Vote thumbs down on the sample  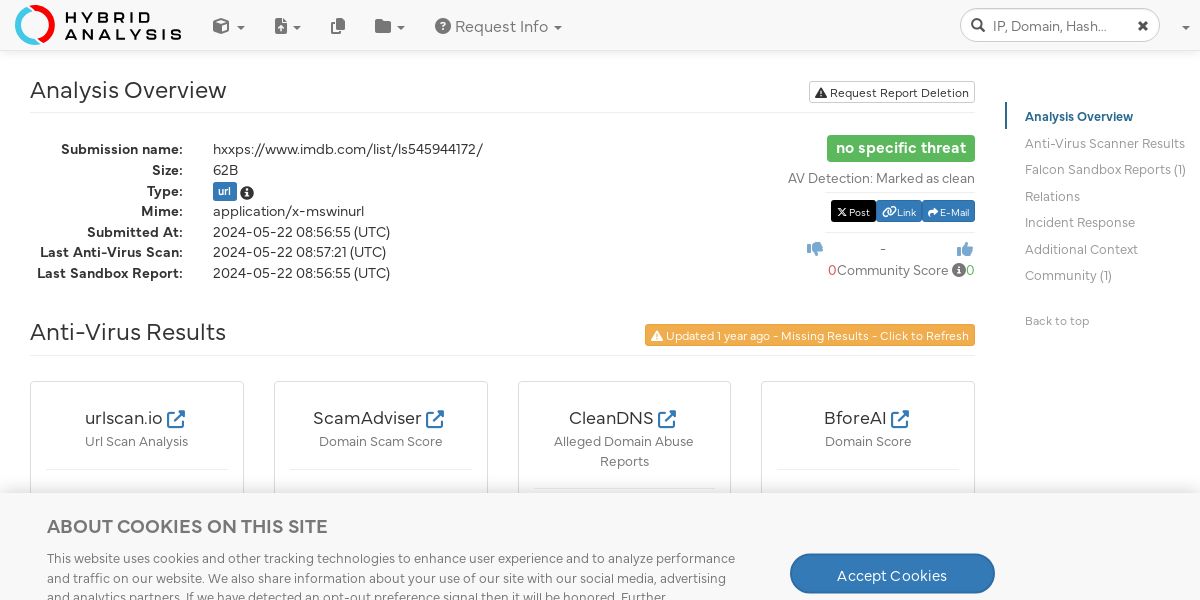(815, 249)
